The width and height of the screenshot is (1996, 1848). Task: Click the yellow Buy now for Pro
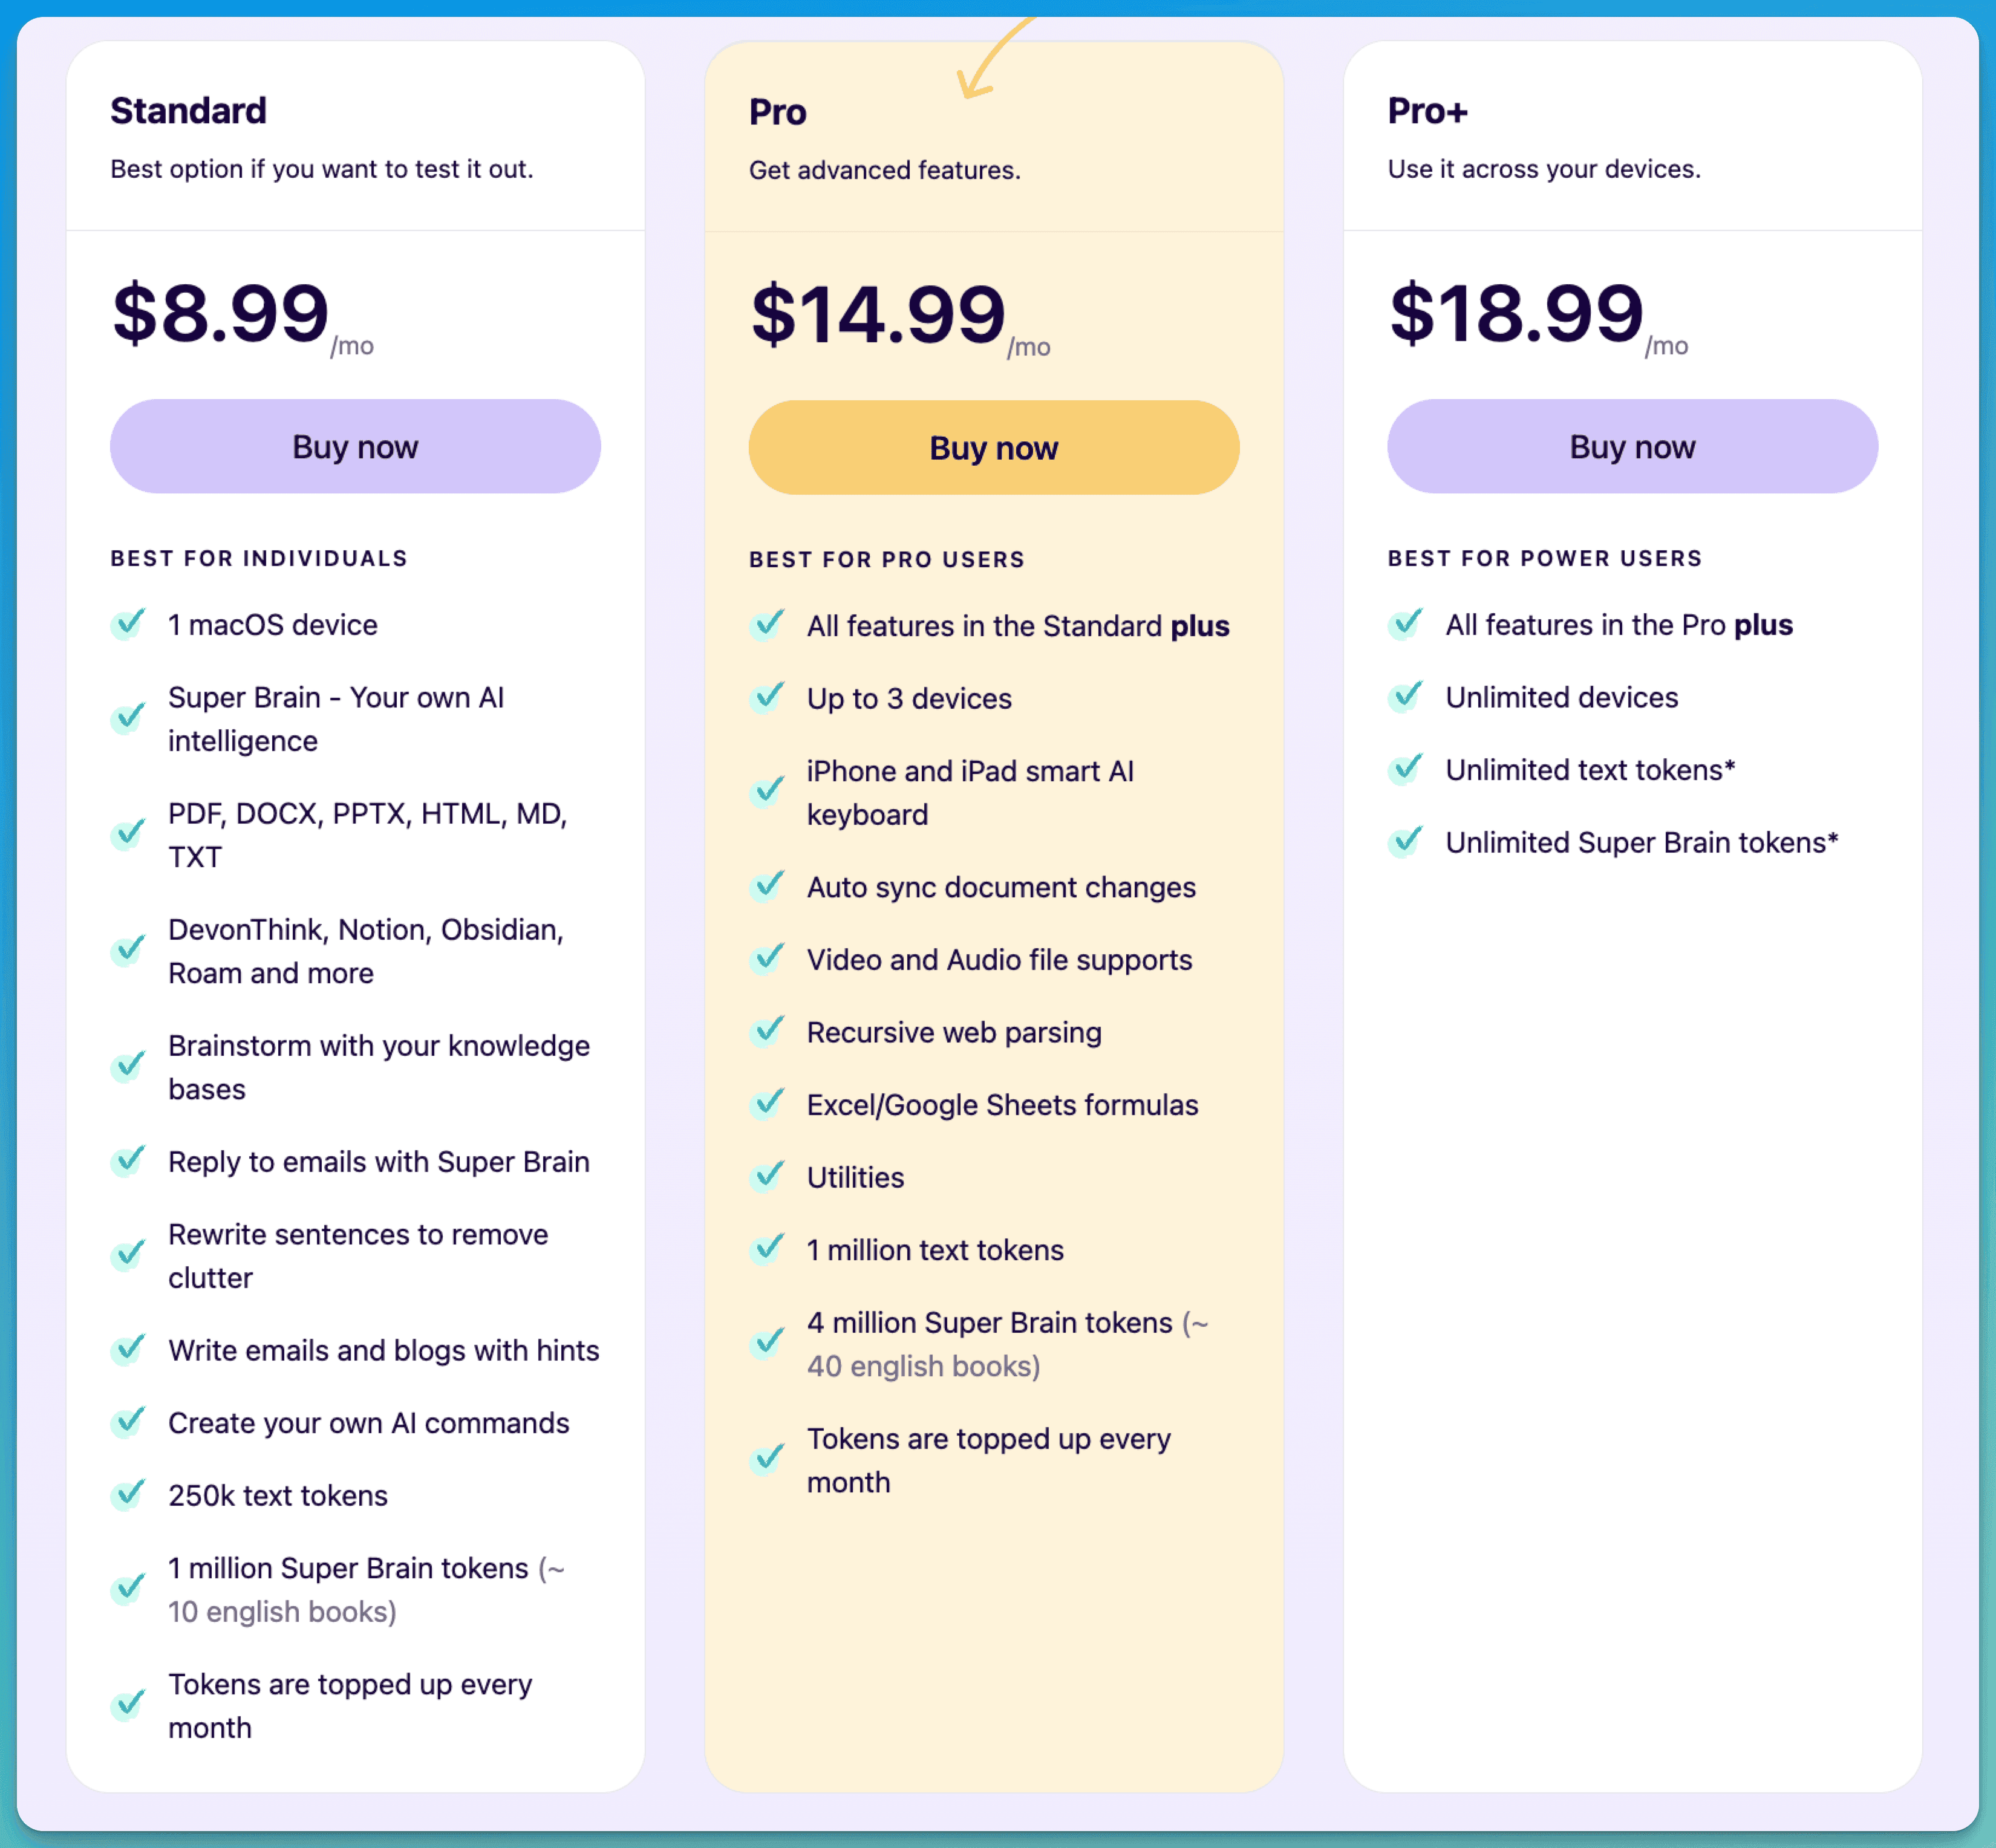click(993, 447)
